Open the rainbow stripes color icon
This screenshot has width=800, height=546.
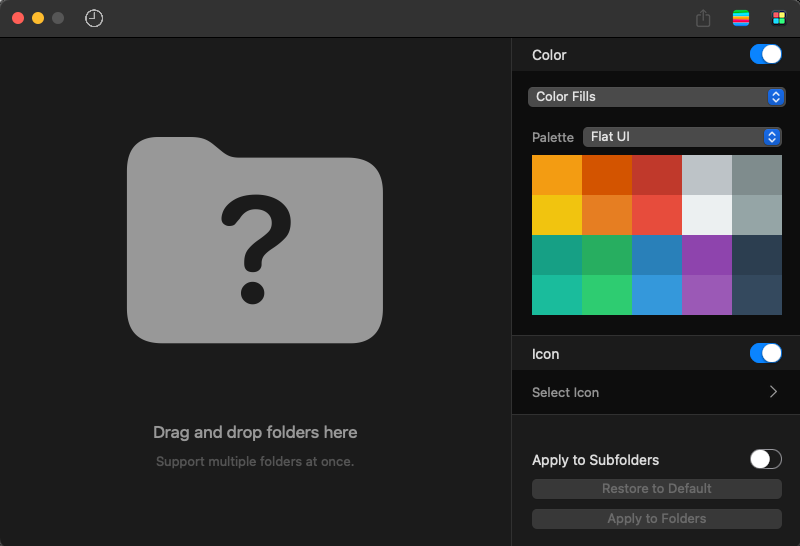(741, 18)
